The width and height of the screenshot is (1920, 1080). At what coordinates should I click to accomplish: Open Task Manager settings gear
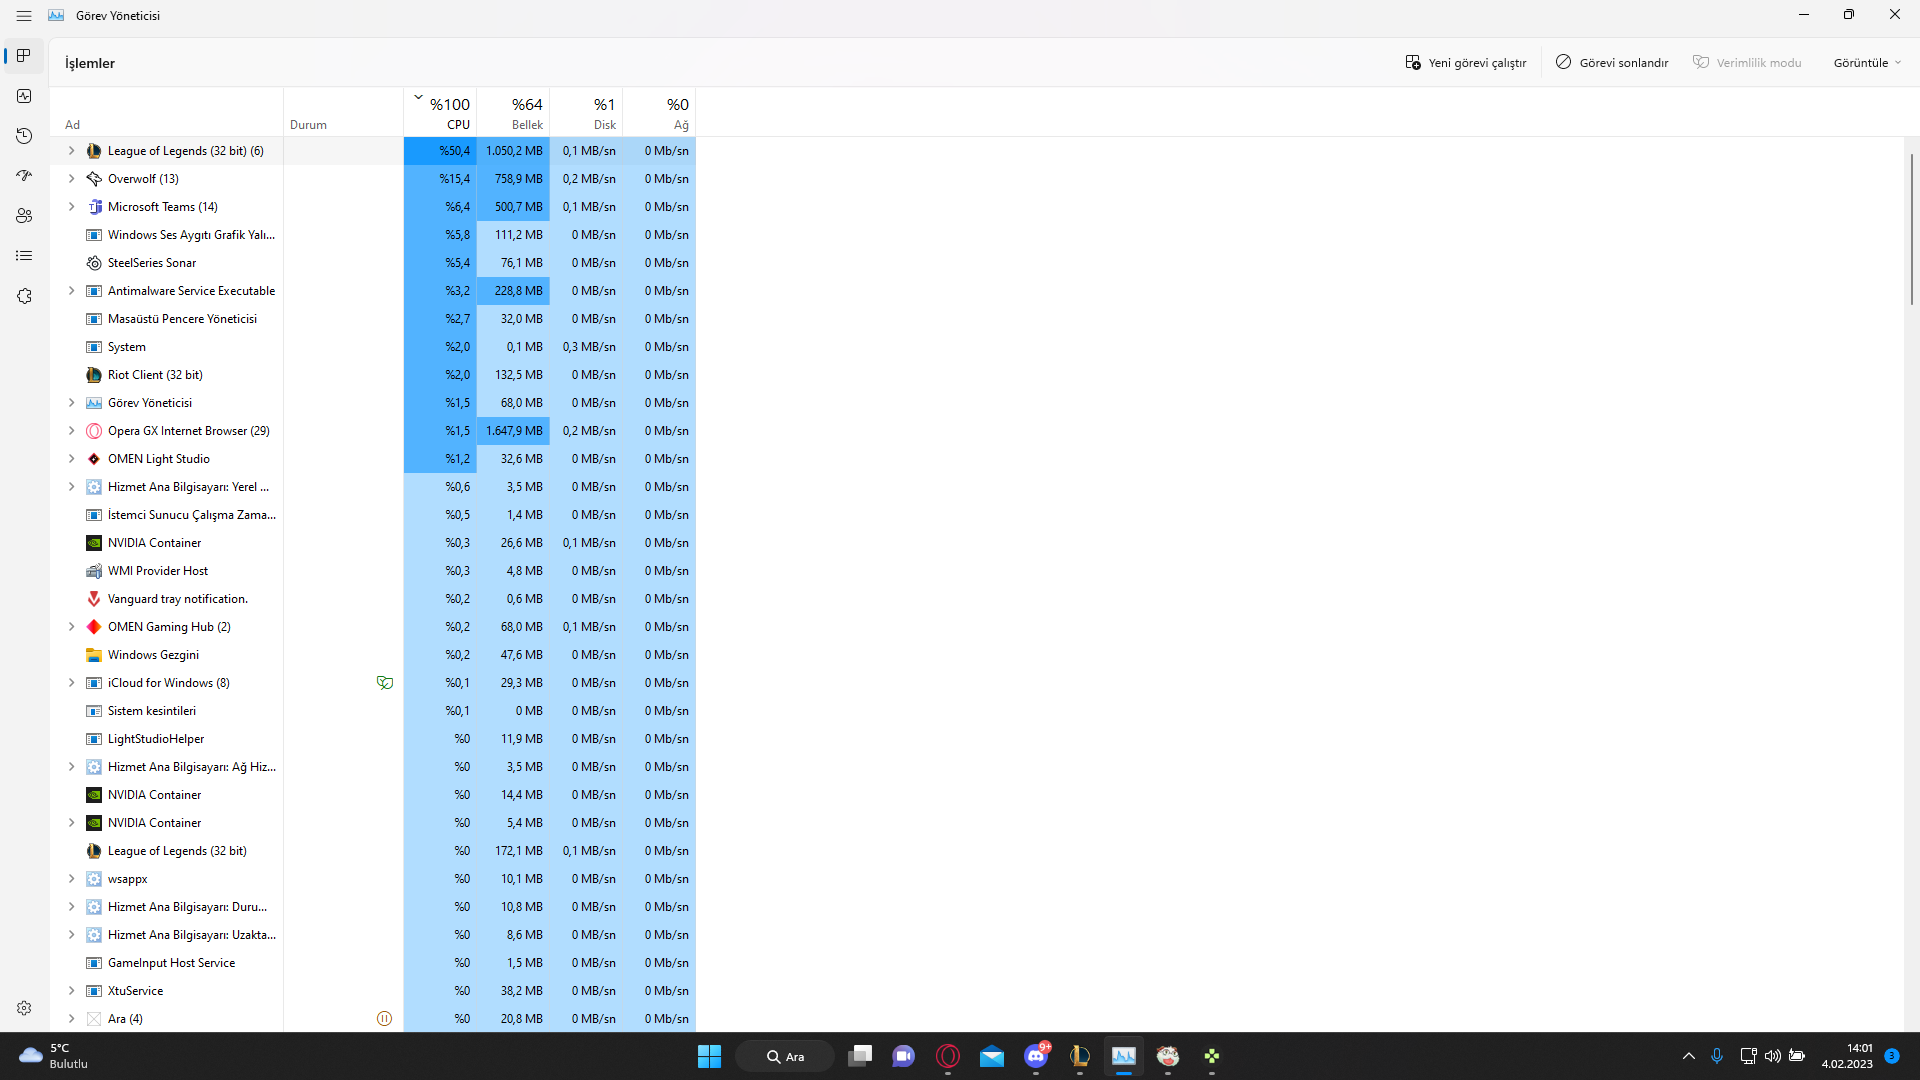(x=24, y=1008)
